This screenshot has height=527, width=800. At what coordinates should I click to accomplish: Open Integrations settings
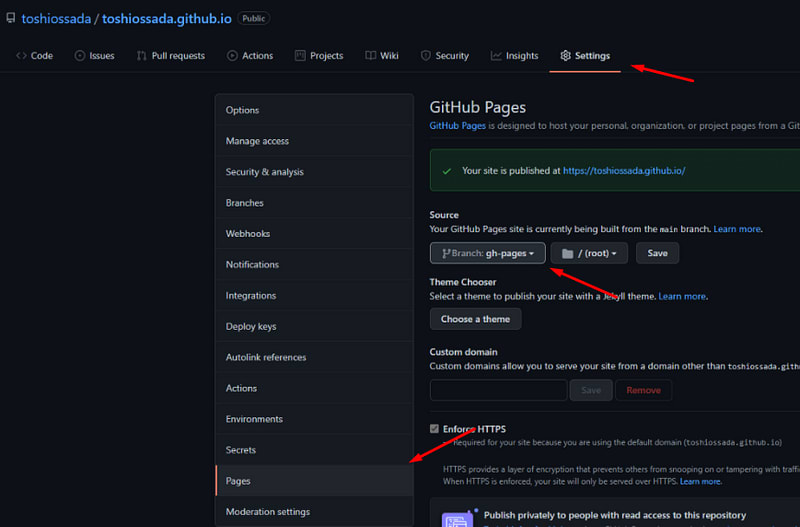314,296
